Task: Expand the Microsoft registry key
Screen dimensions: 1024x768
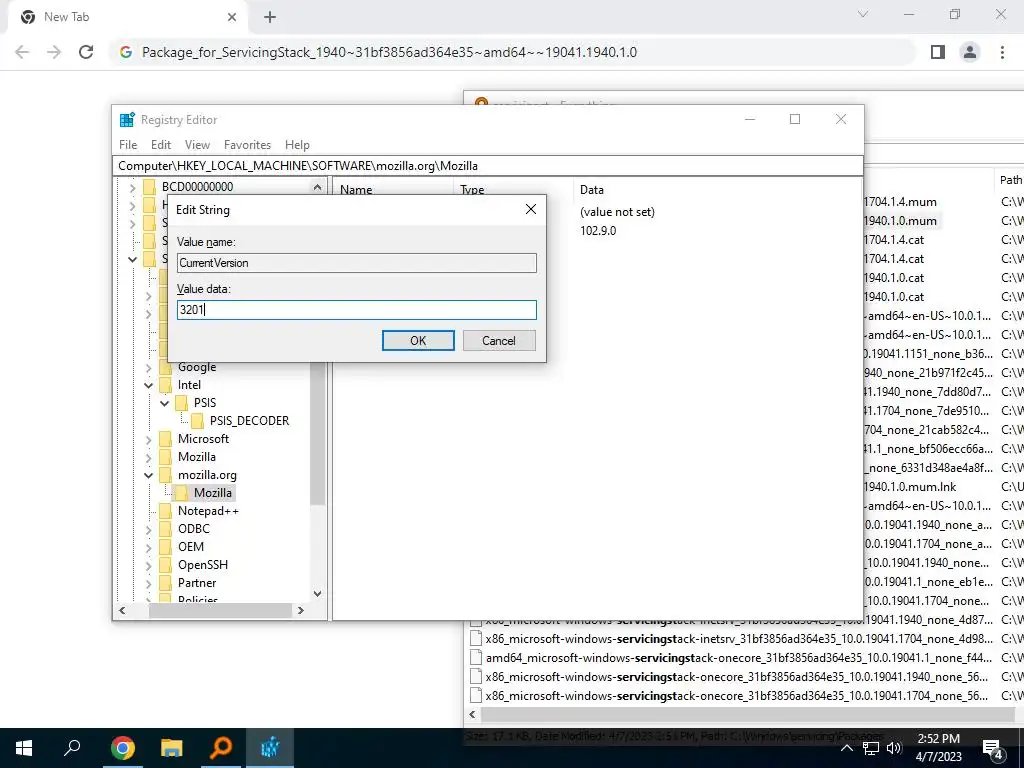Action: 149,440
